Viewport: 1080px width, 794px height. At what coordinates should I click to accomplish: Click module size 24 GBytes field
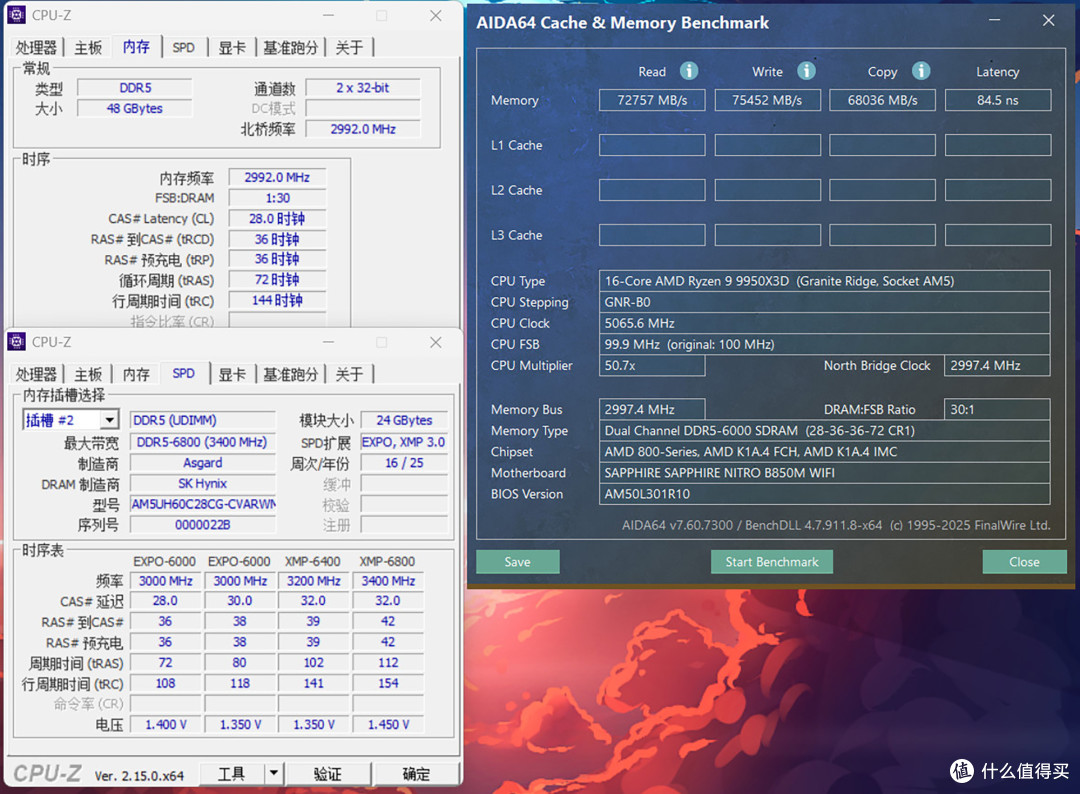point(404,420)
